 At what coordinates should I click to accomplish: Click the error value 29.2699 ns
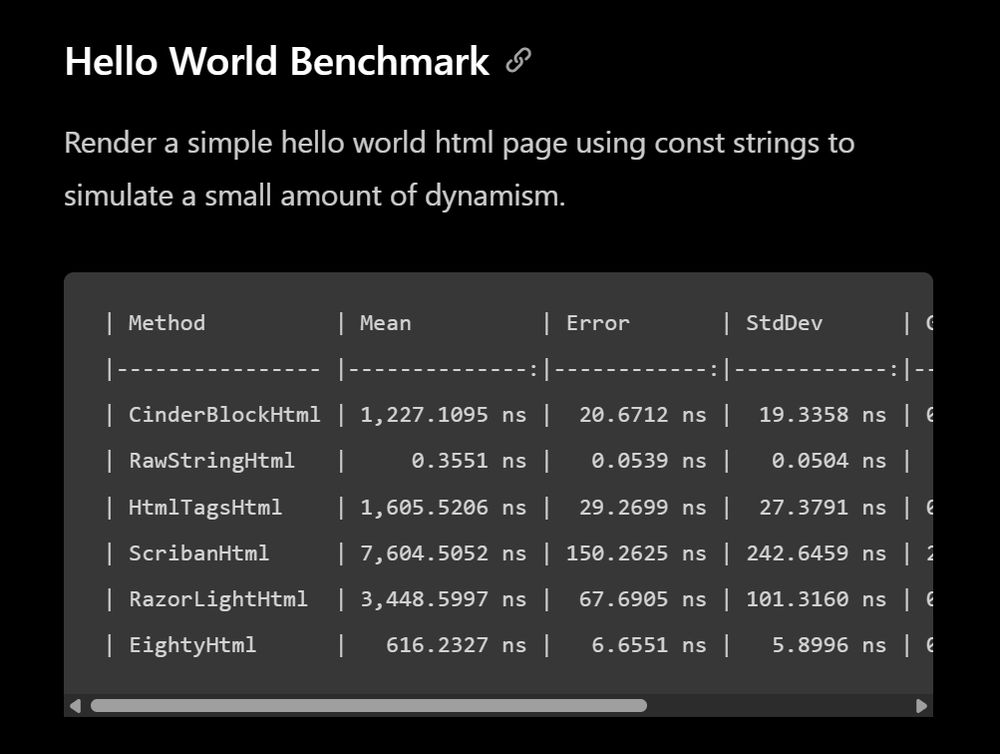(643, 507)
